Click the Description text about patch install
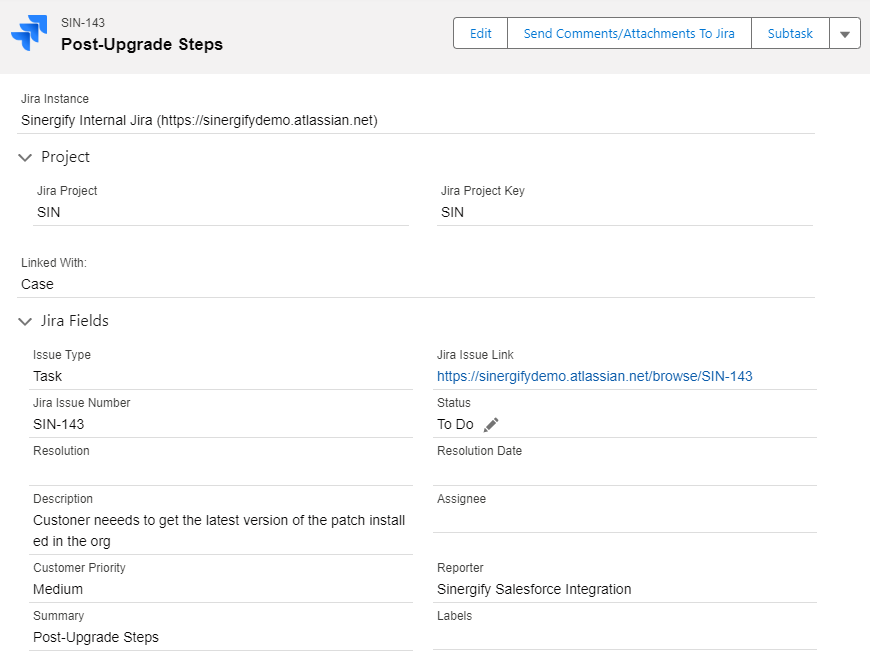 pyautogui.click(x=219, y=531)
